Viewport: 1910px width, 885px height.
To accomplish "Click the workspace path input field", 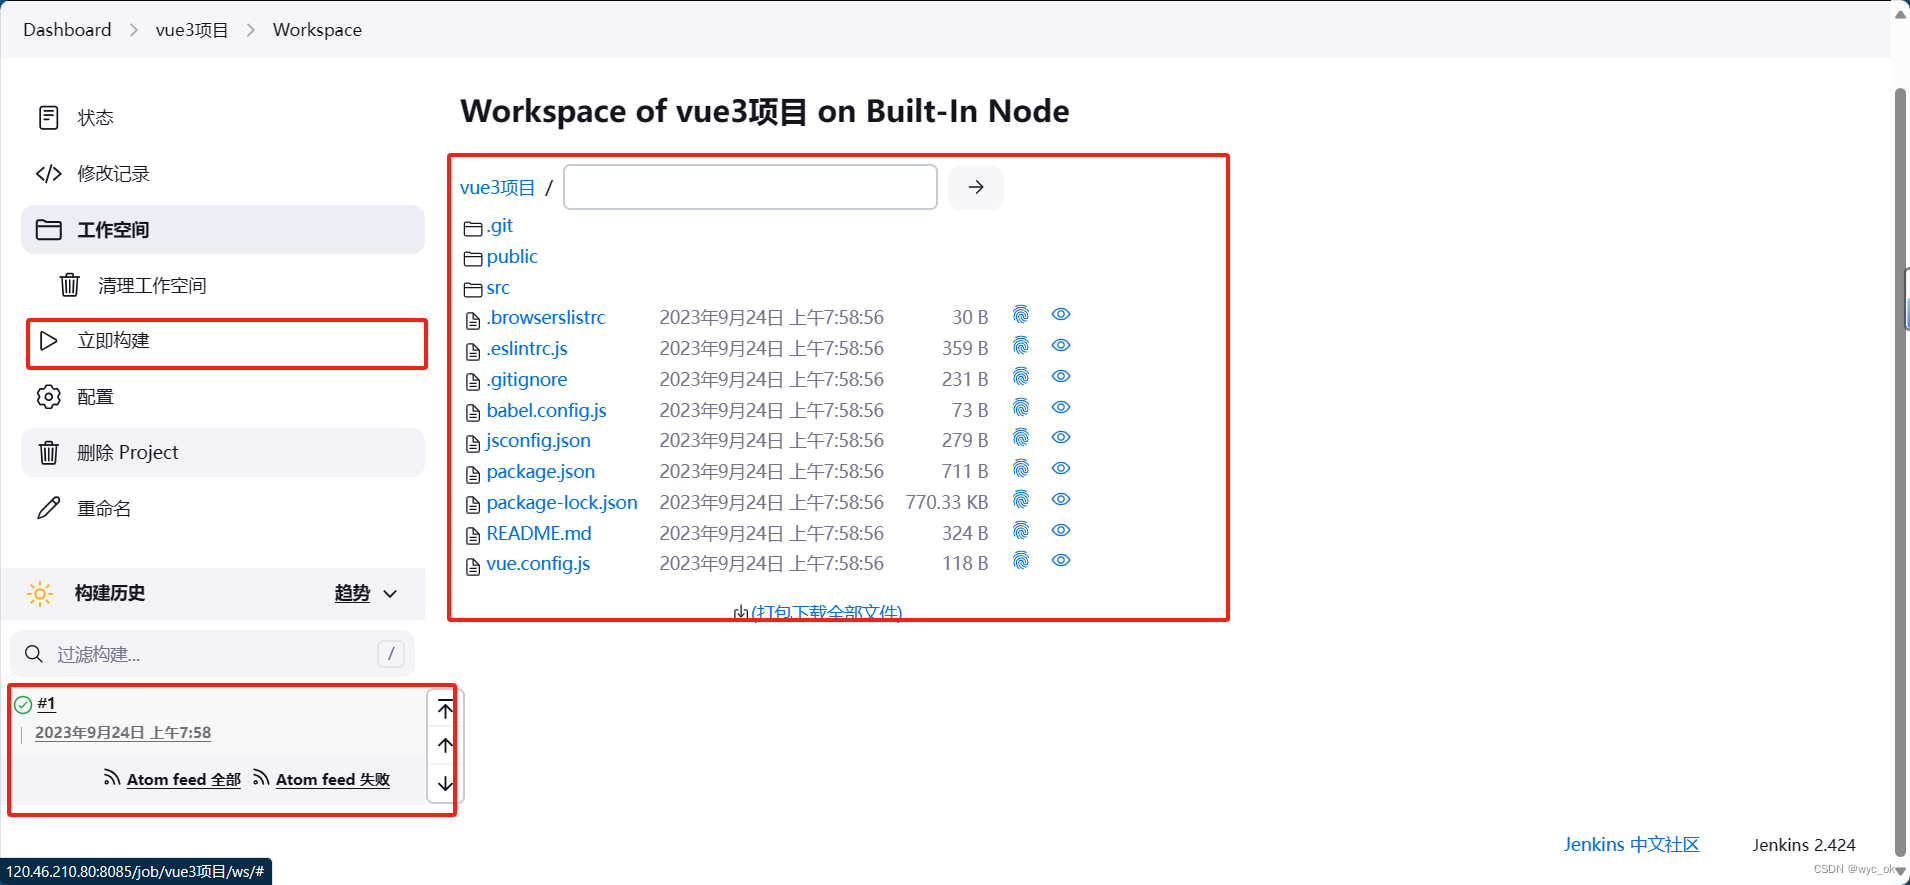I will click(x=750, y=187).
